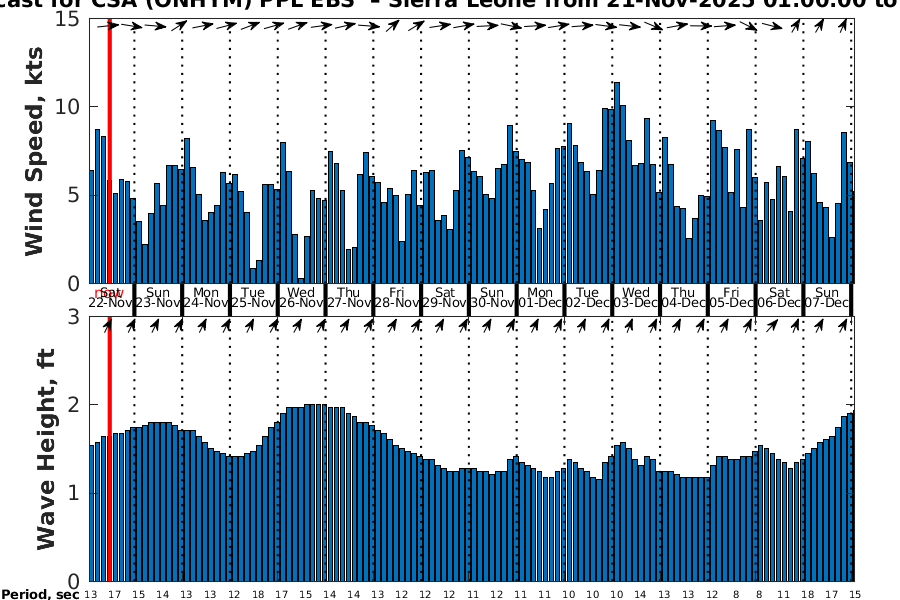Click the '2' tick on wave height axis
The width and height of the screenshot is (900, 600).
(x=77, y=405)
